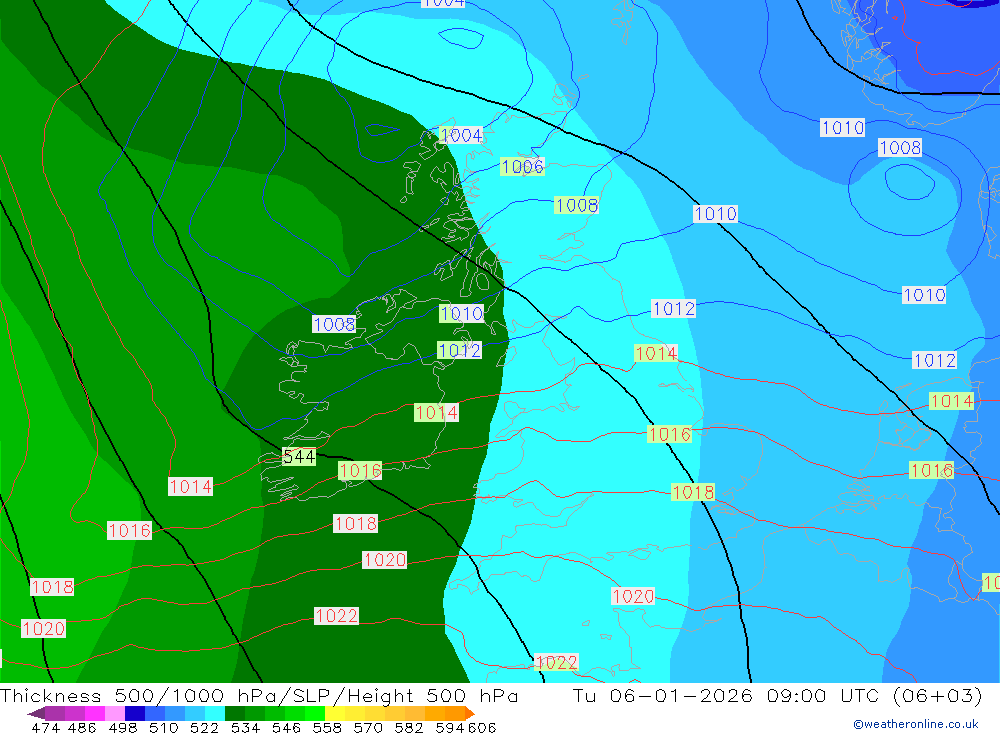Click the legend value 498
1000x733 pixels.
[x=122, y=727]
